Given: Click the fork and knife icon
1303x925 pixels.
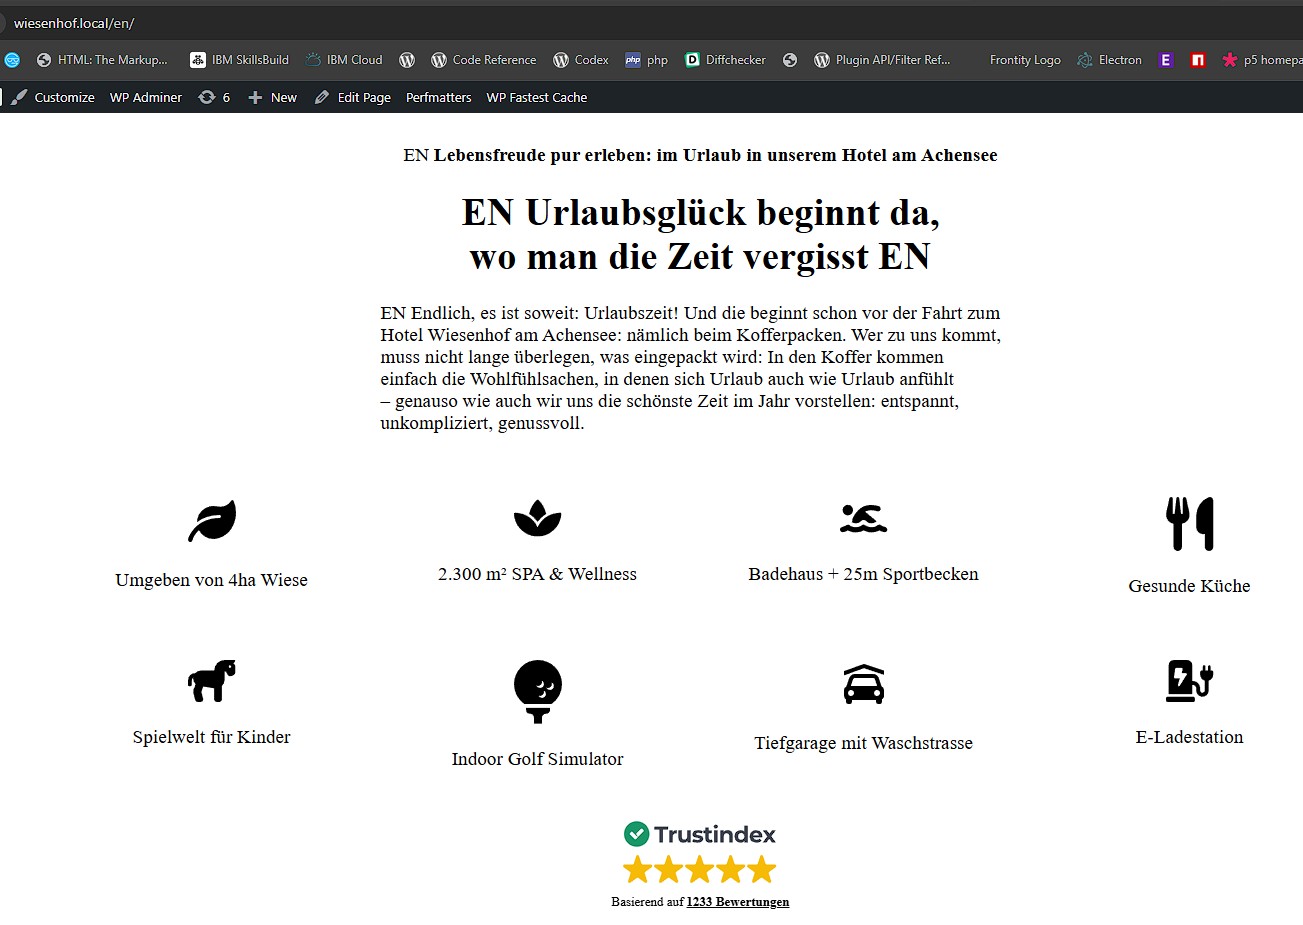Looking at the screenshot, I should [1189, 524].
